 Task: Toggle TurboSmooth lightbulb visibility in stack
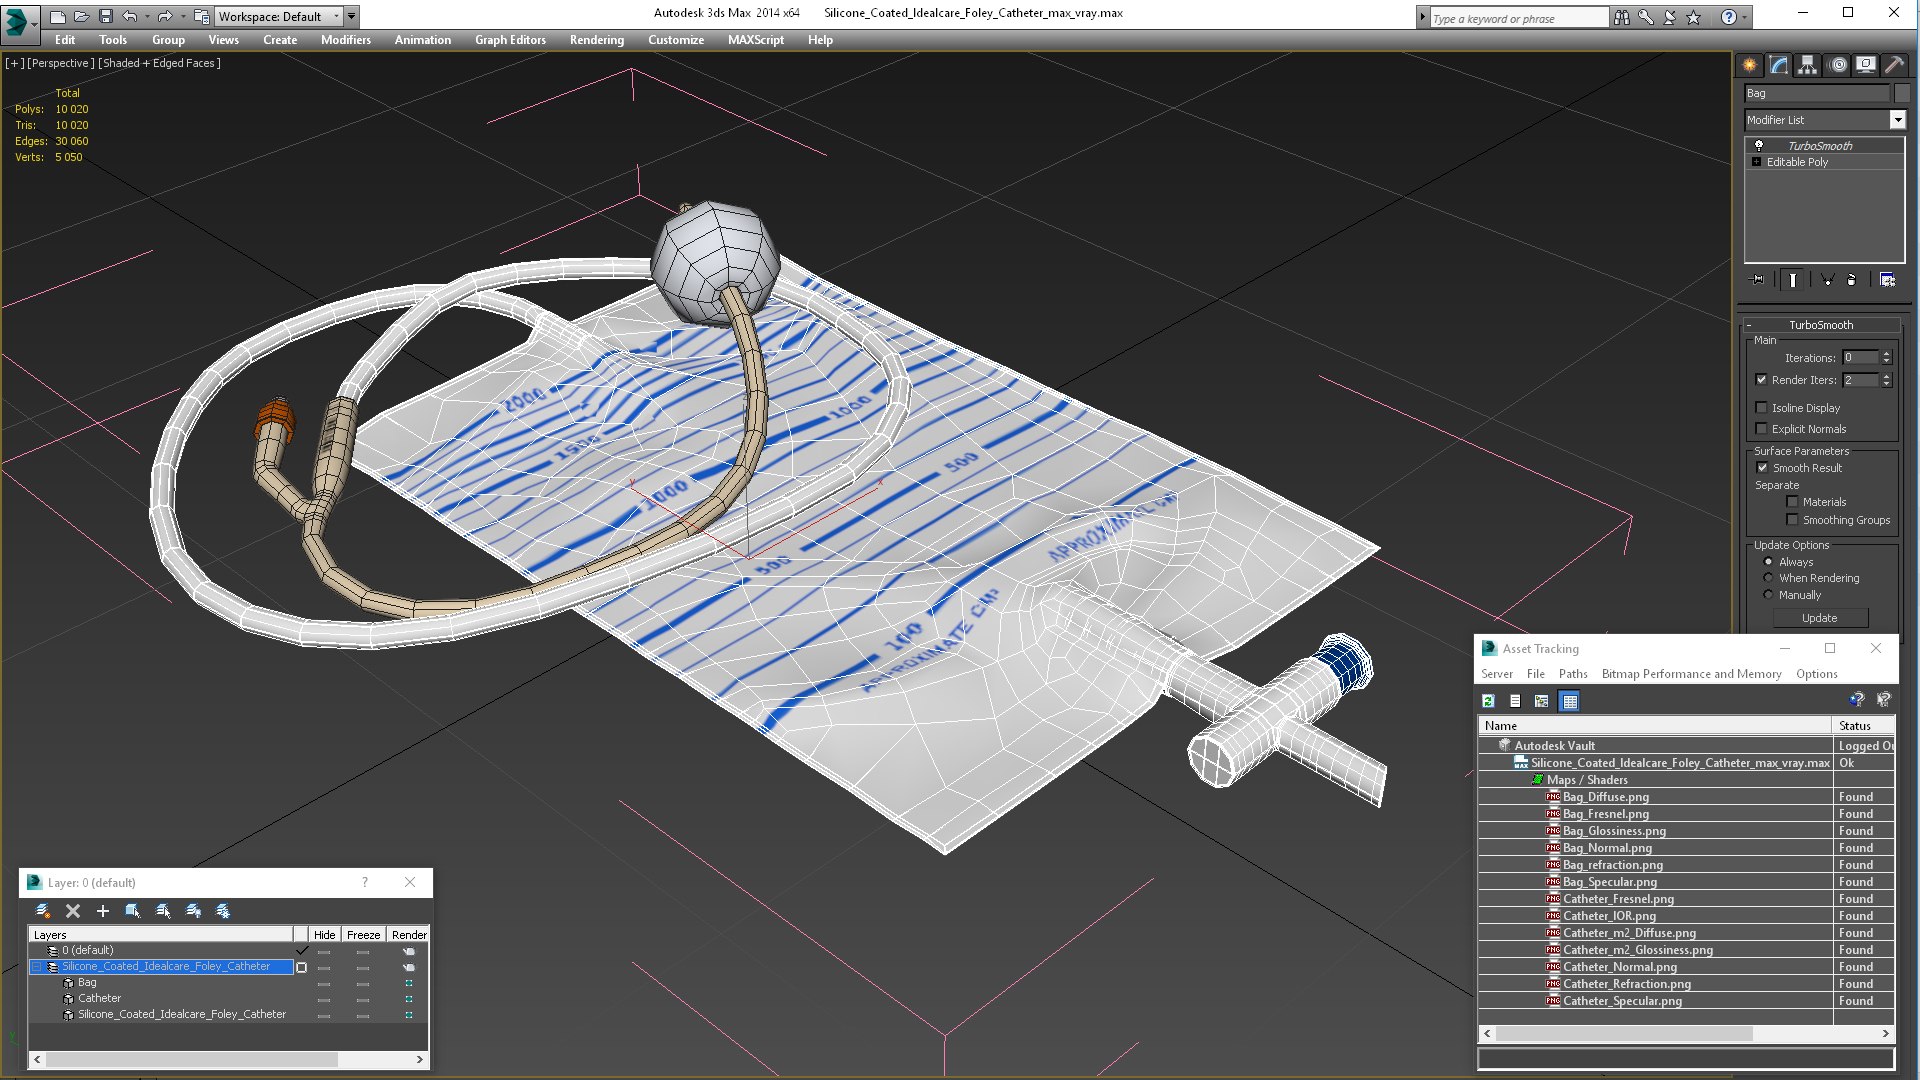coord(1759,146)
